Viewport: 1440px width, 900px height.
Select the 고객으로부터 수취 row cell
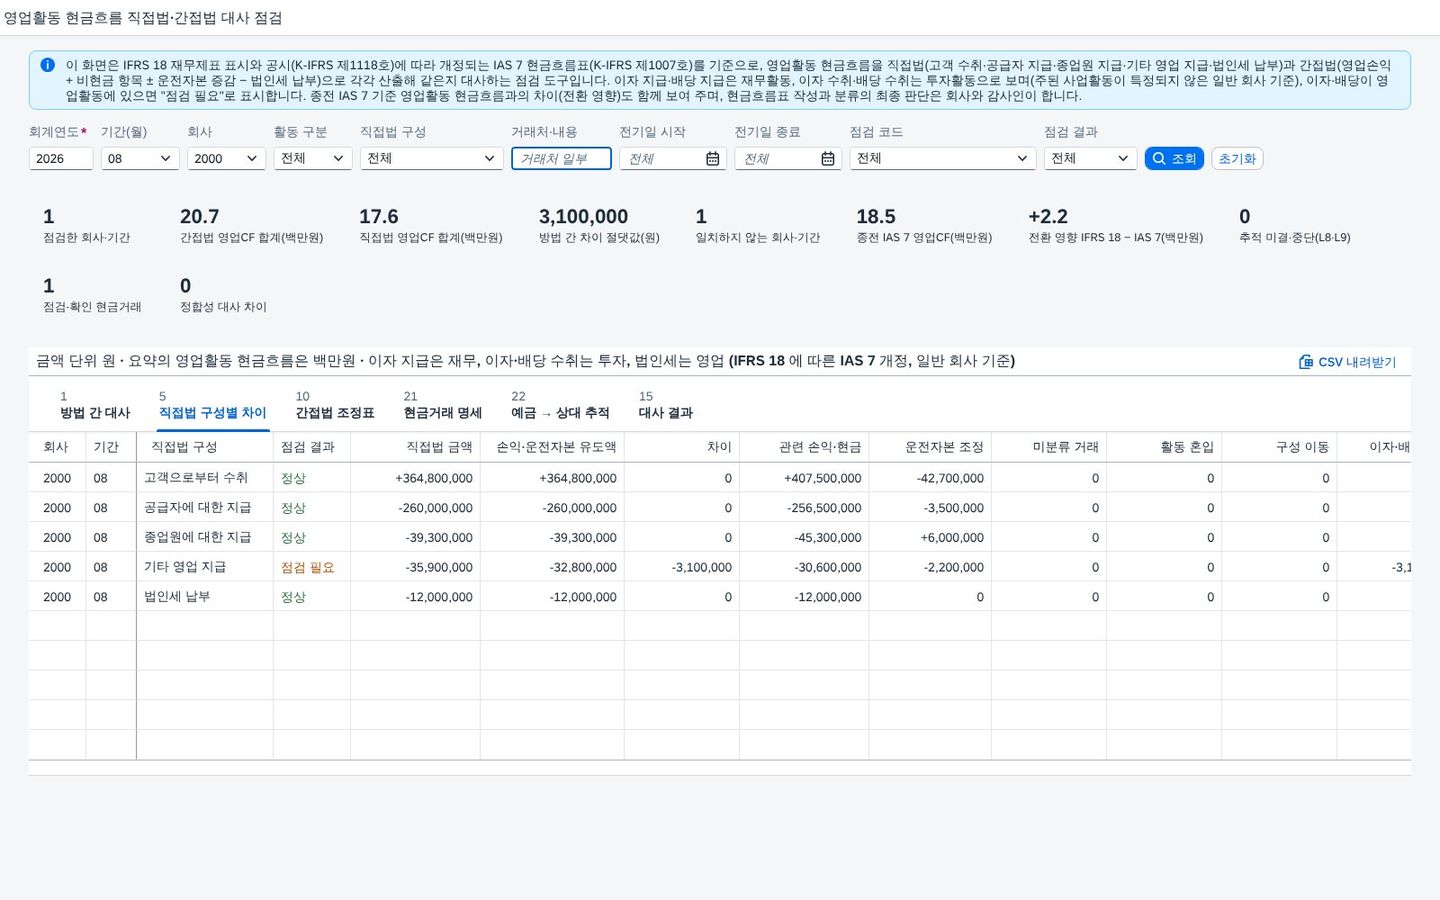pyautogui.click(x=204, y=478)
